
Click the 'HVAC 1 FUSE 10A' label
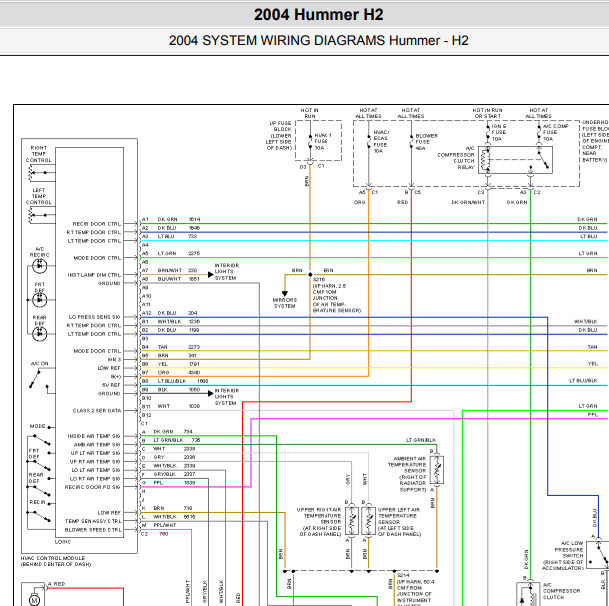(x=323, y=141)
